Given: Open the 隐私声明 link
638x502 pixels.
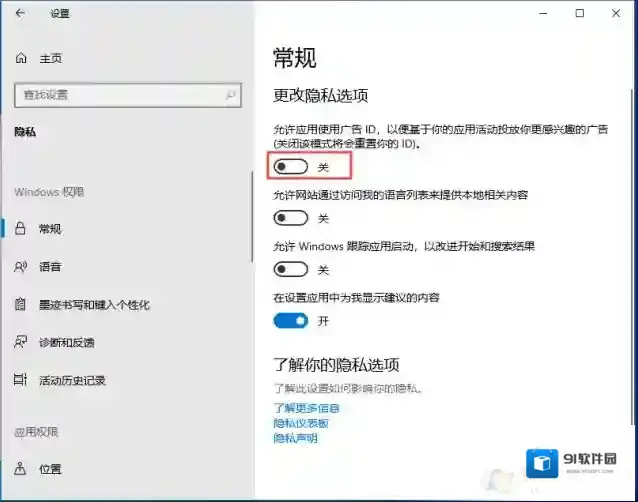Looking at the screenshot, I should 295,438.
